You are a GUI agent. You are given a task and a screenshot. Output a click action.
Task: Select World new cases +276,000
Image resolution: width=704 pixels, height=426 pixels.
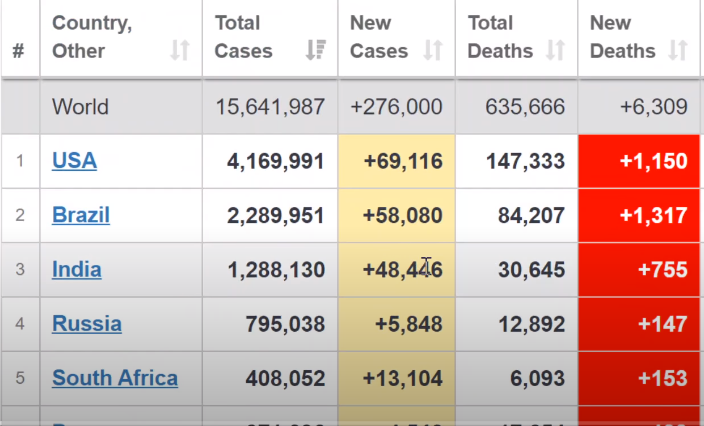(396, 107)
